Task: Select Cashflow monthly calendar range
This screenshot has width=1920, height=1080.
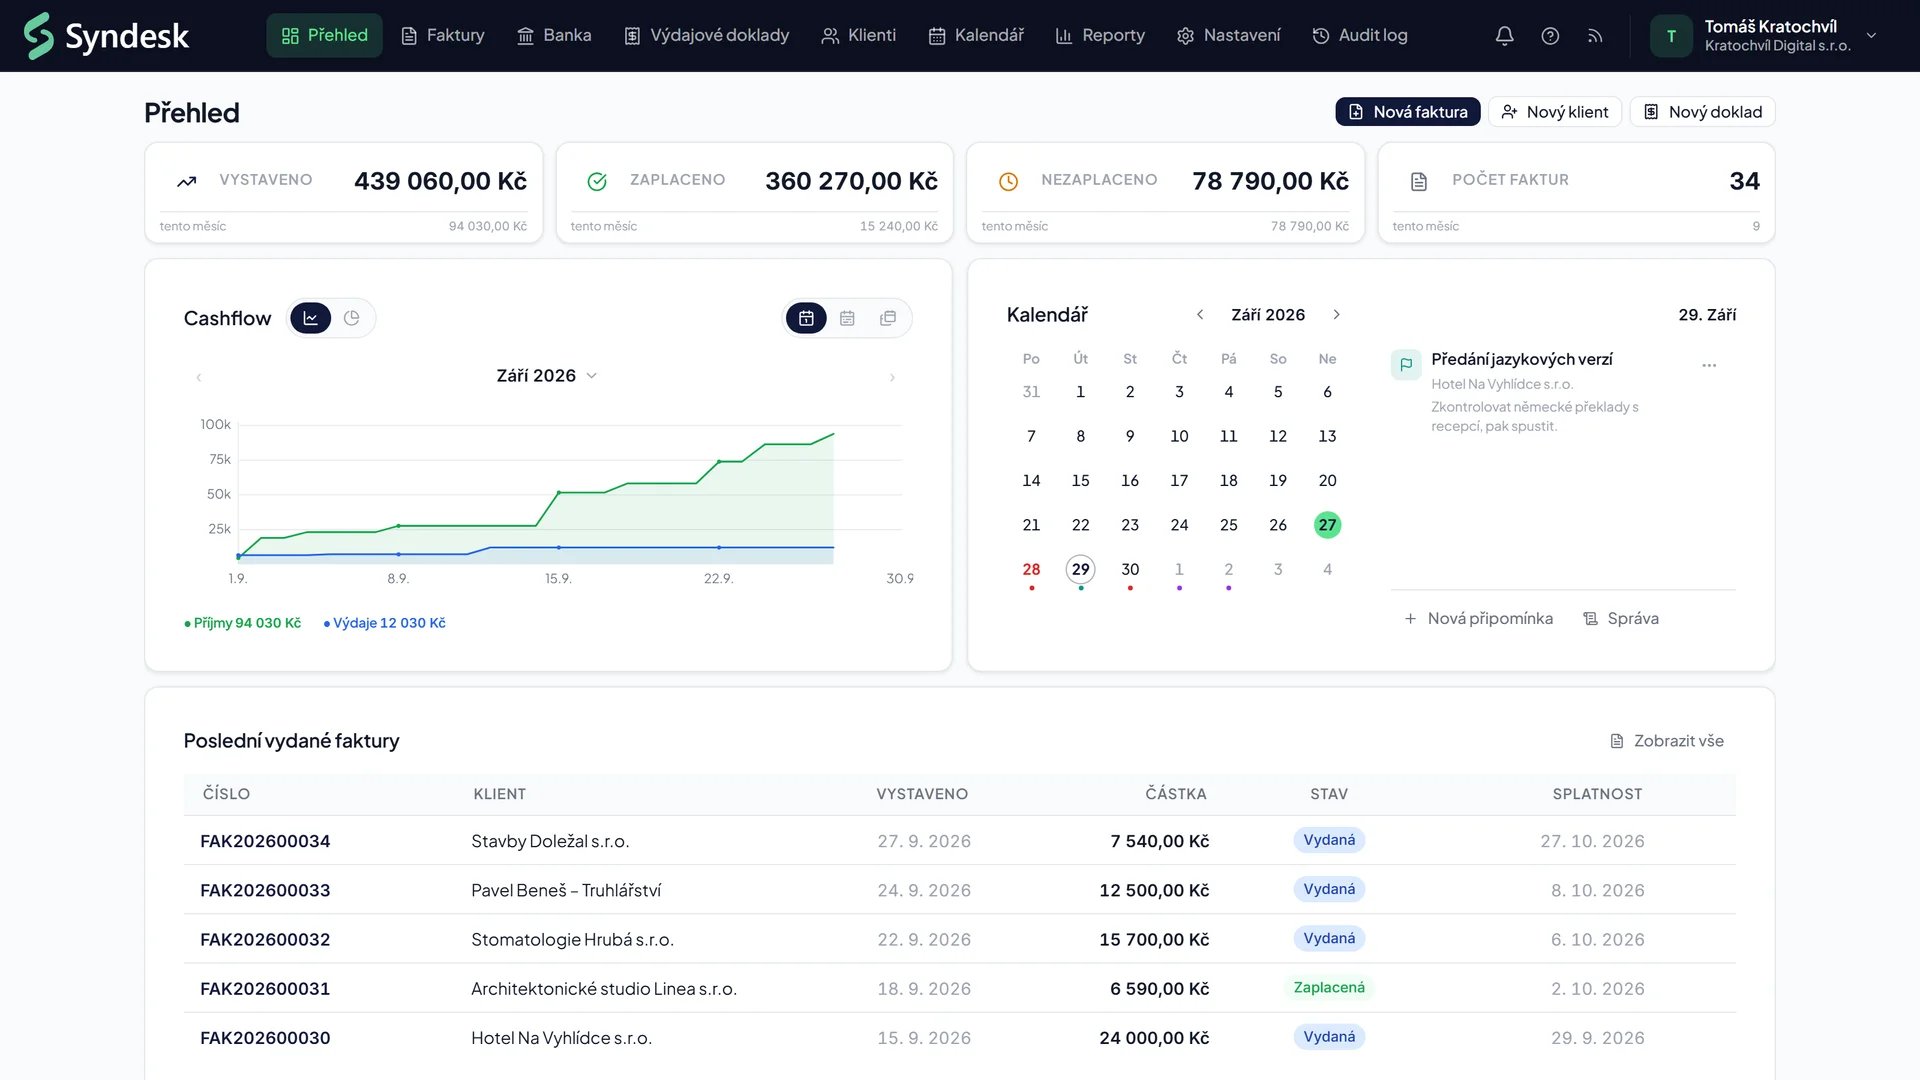Action: pyautogui.click(x=806, y=318)
